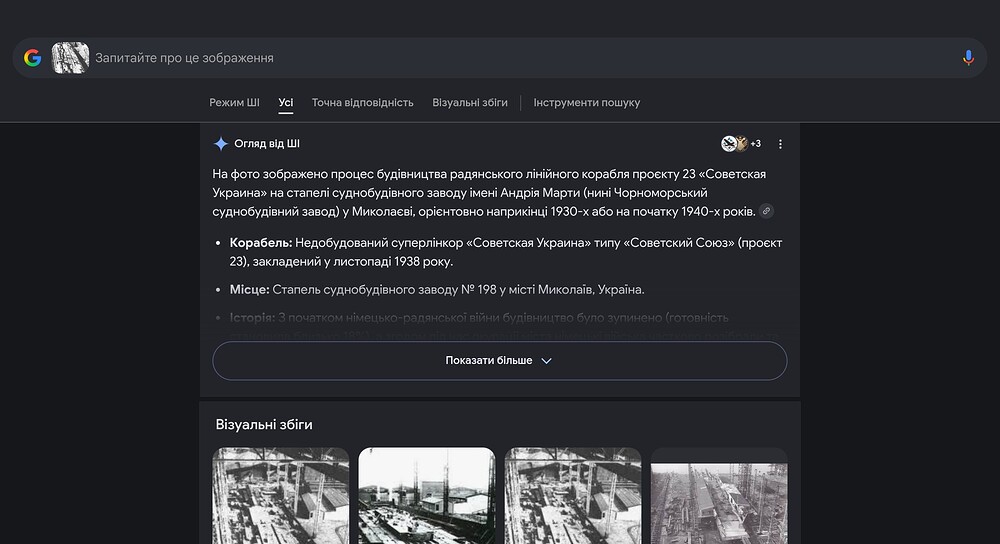Switch to the 'Режим ШІ' tab
The height and width of the screenshot is (544, 1000).
pyautogui.click(x=234, y=103)
